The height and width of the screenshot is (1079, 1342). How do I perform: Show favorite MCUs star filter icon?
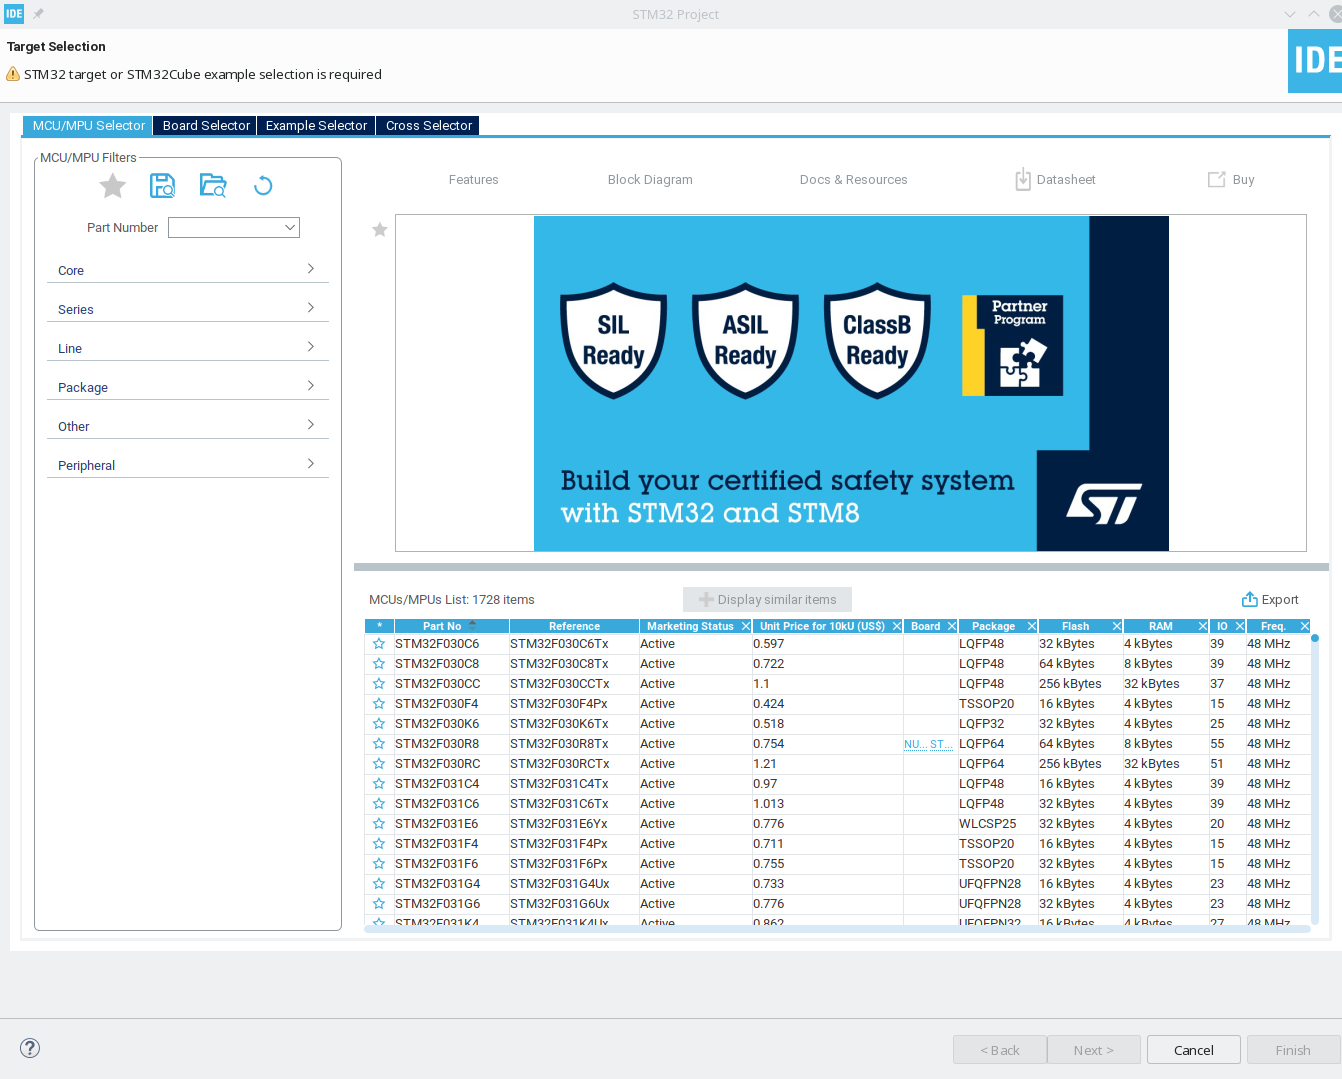[x=113, y=185]
